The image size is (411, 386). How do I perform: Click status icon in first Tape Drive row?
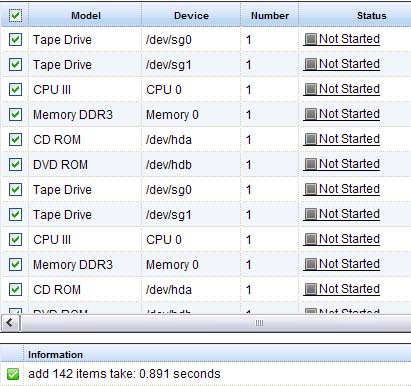[311, 39]
